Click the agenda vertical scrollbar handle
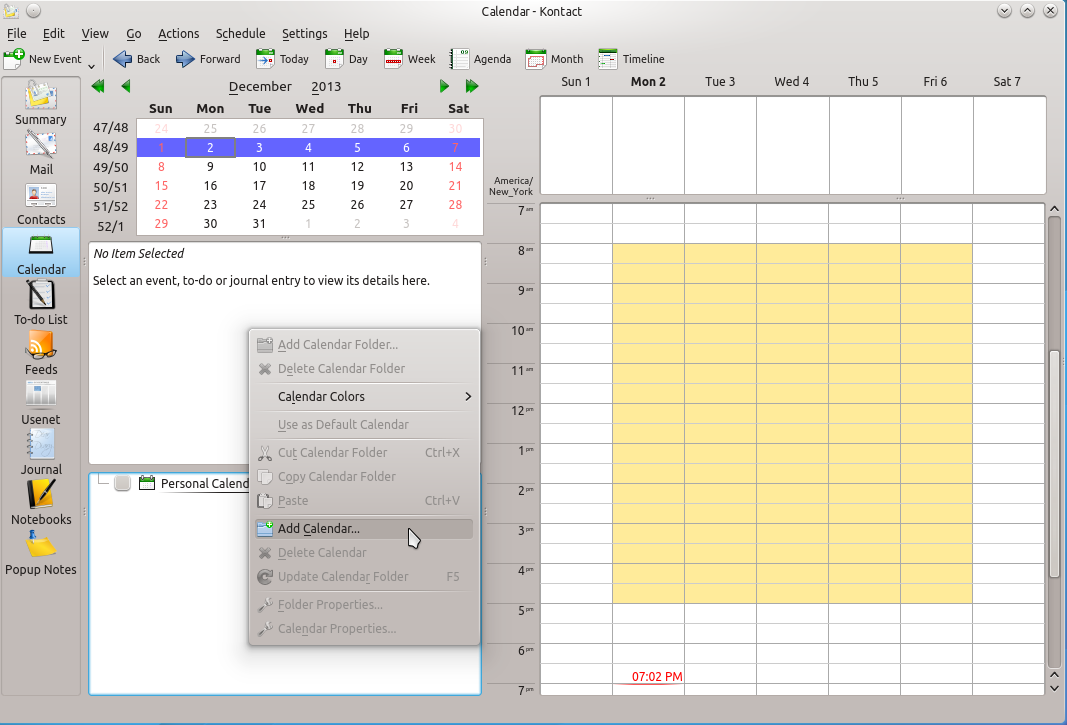This screenshot has height=725, width=1067. point(1054,464)
